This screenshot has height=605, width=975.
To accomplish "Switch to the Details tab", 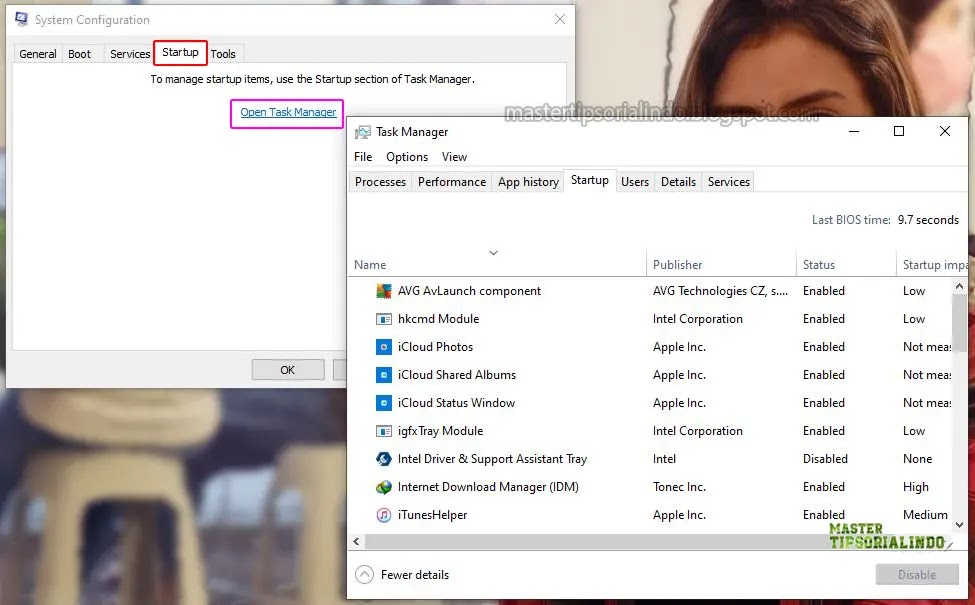I will (x=678, y=182).
